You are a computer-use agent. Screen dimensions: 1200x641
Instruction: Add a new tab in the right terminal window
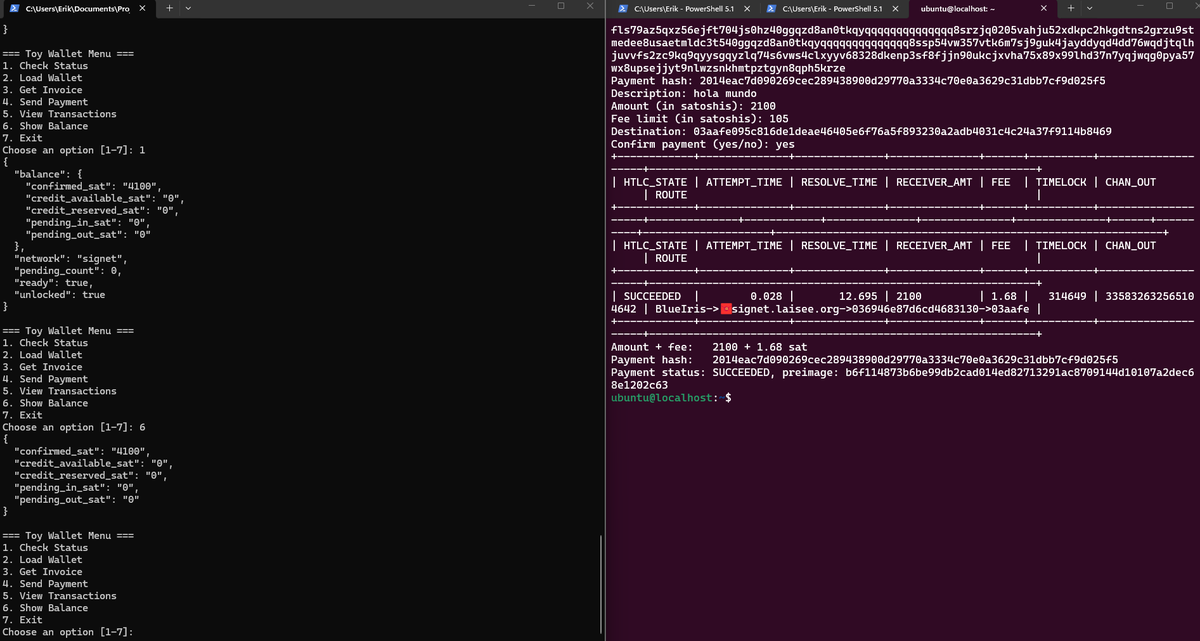1072,8
